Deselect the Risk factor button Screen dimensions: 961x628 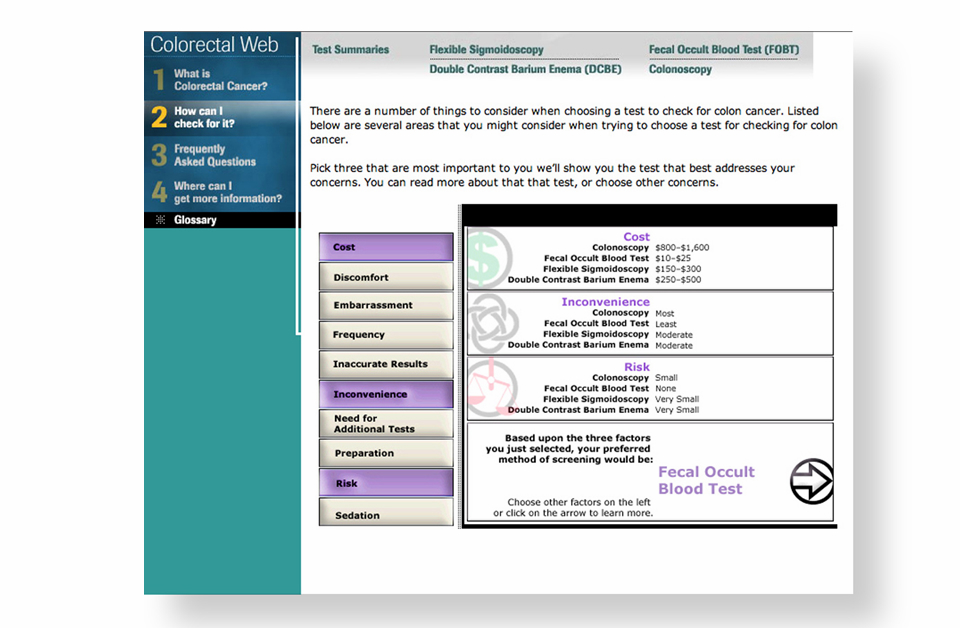pyautogui.click(x=386, y=483)
